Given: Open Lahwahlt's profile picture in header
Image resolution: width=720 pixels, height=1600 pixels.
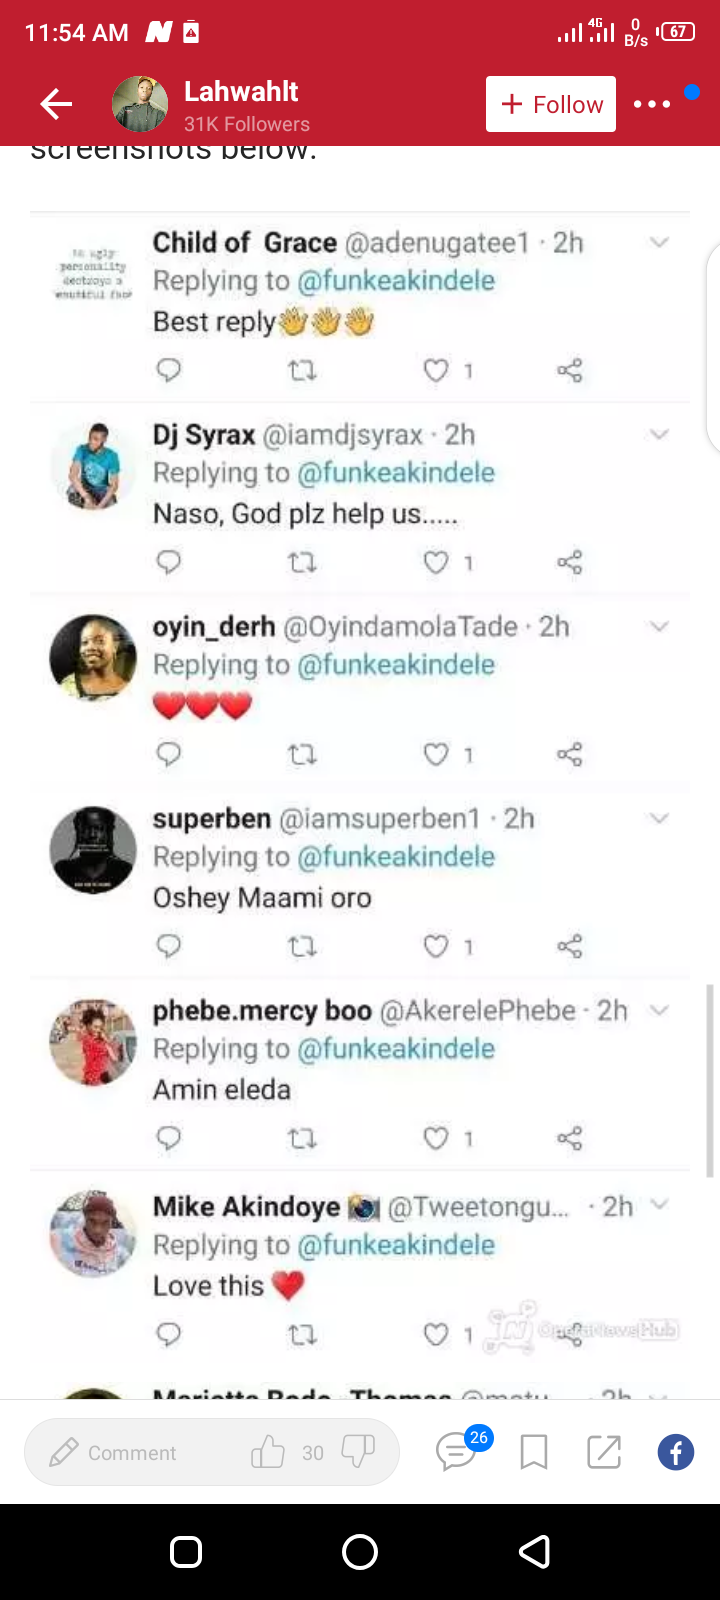Looking at the screenshot, I should (140, 104).
